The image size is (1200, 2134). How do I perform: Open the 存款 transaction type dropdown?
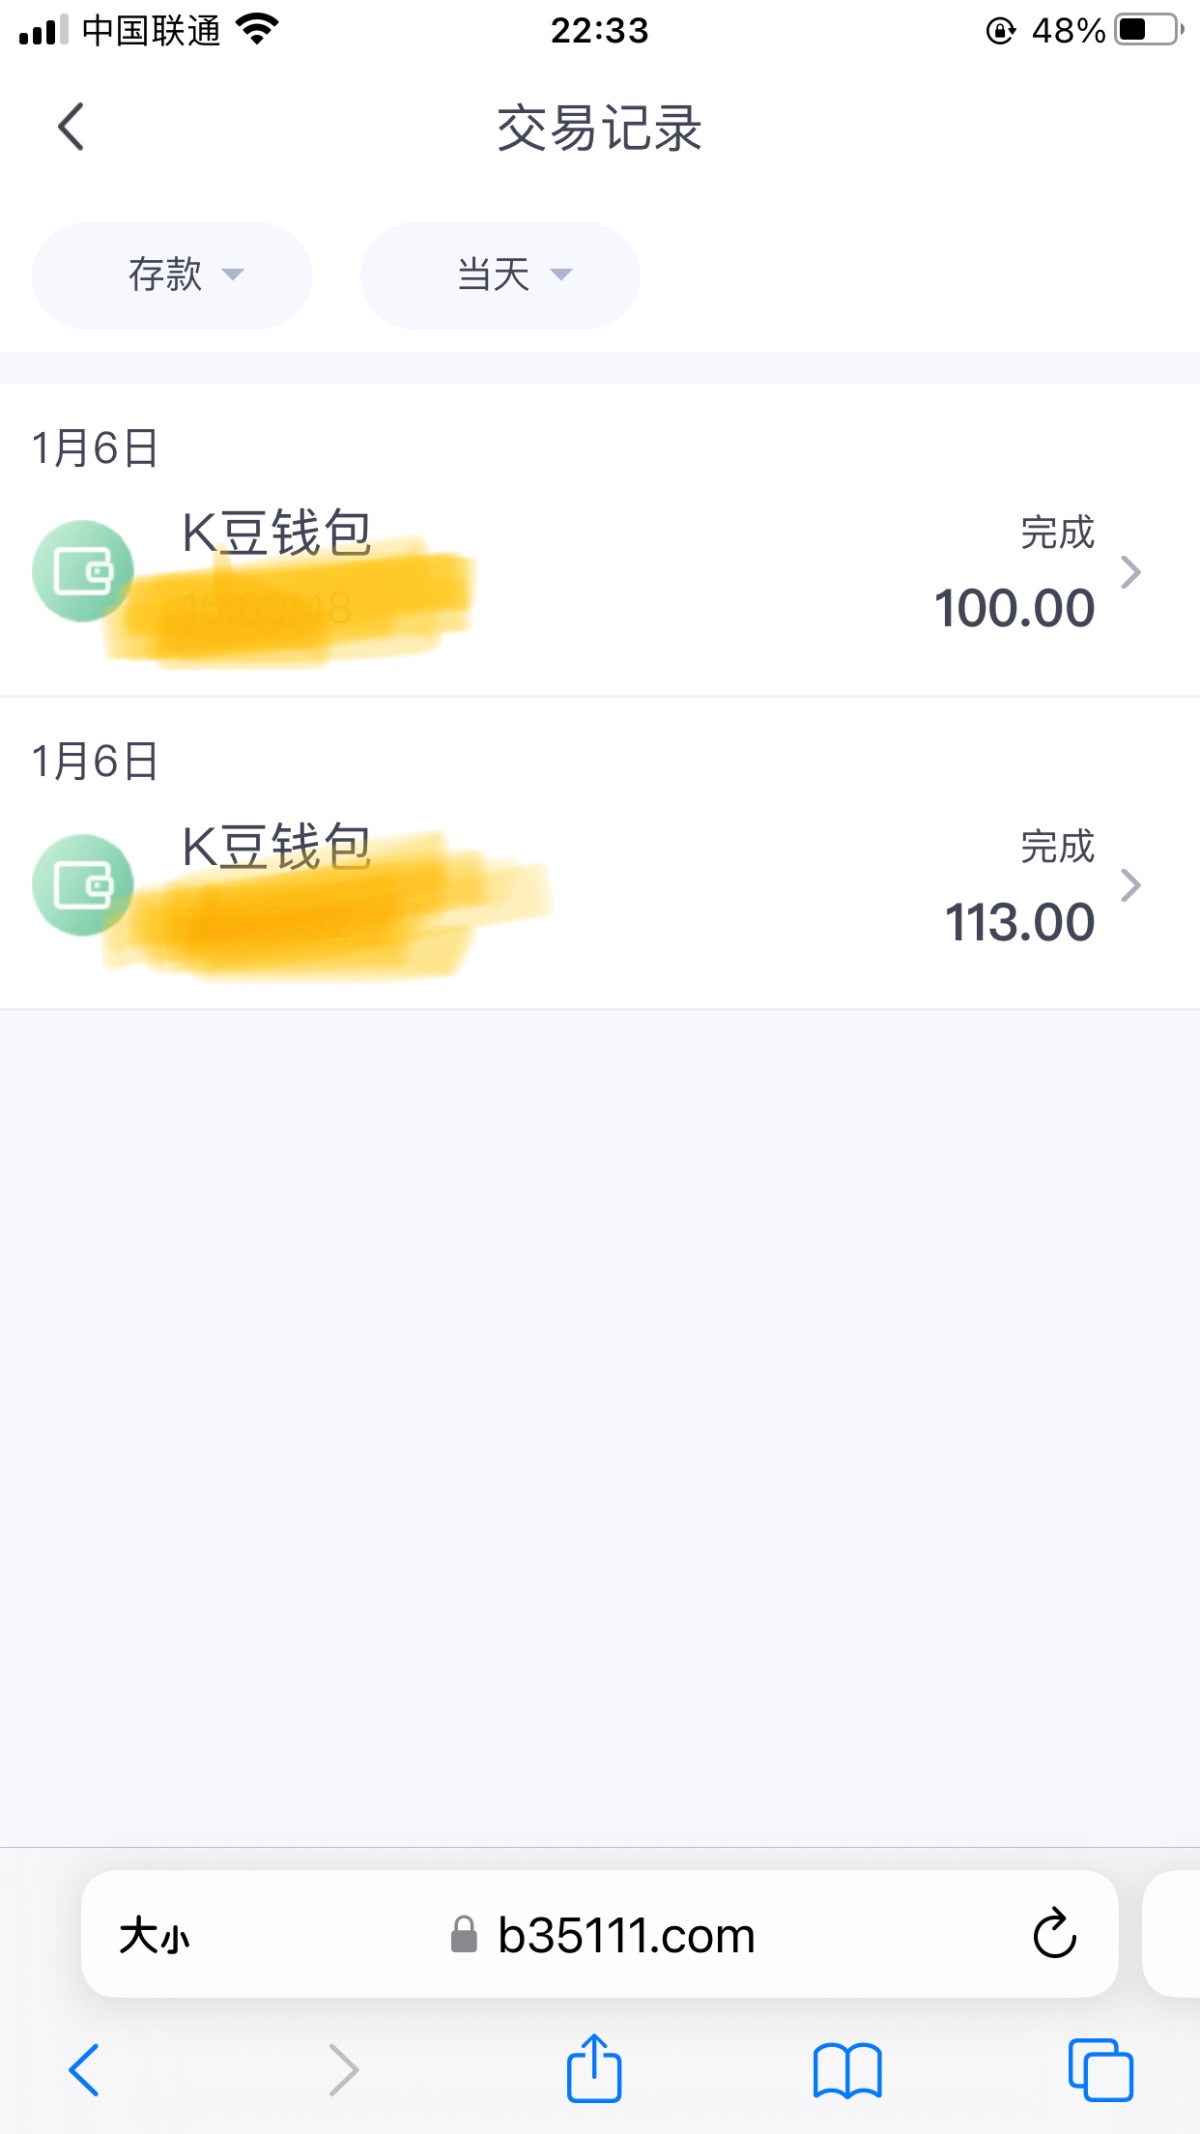tap(172, 275)
